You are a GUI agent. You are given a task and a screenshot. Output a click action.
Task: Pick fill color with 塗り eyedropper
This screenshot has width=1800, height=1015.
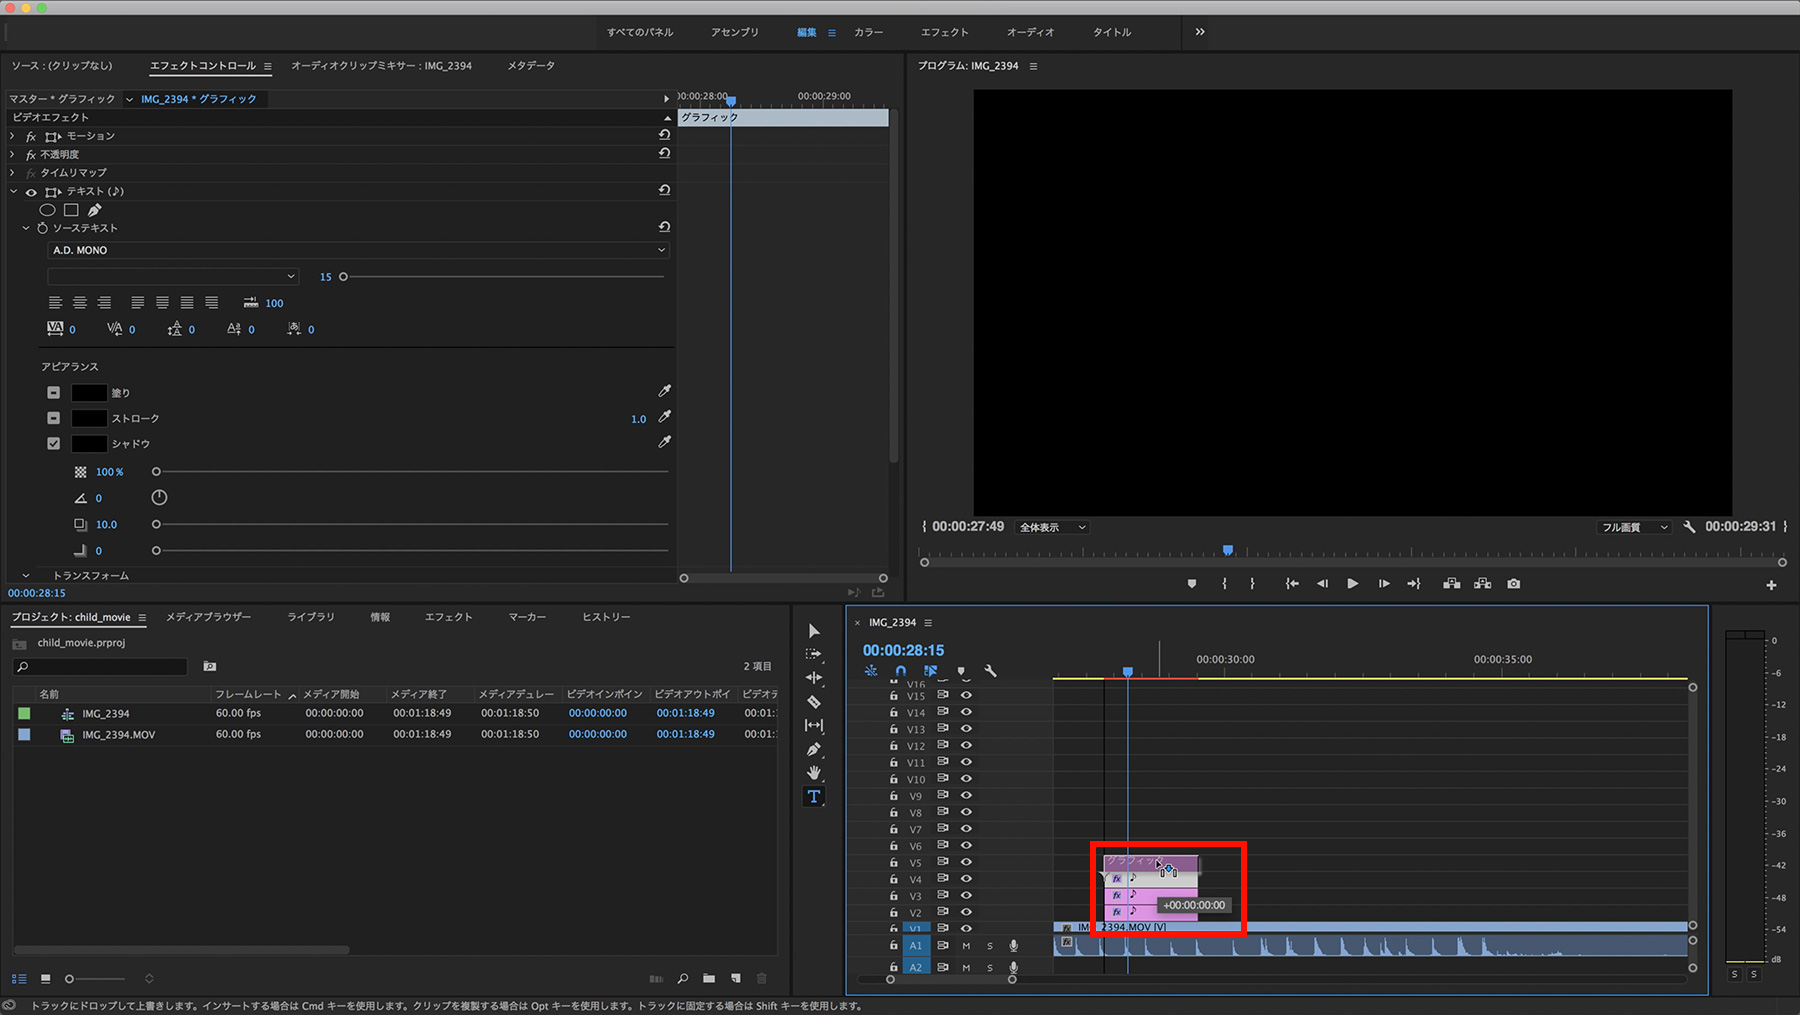(x=664, y=391)
